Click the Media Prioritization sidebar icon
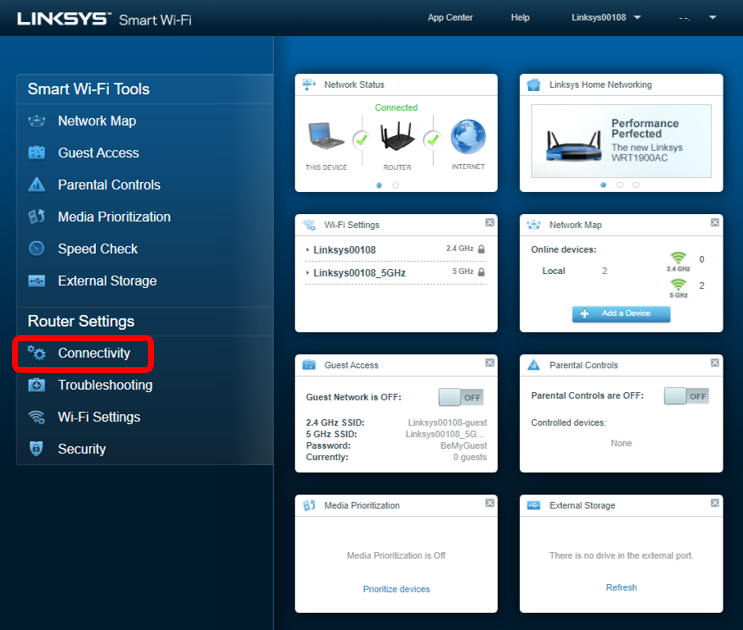Image resolution: width=743 pixels, height=630 pixels. click(36, 217)
